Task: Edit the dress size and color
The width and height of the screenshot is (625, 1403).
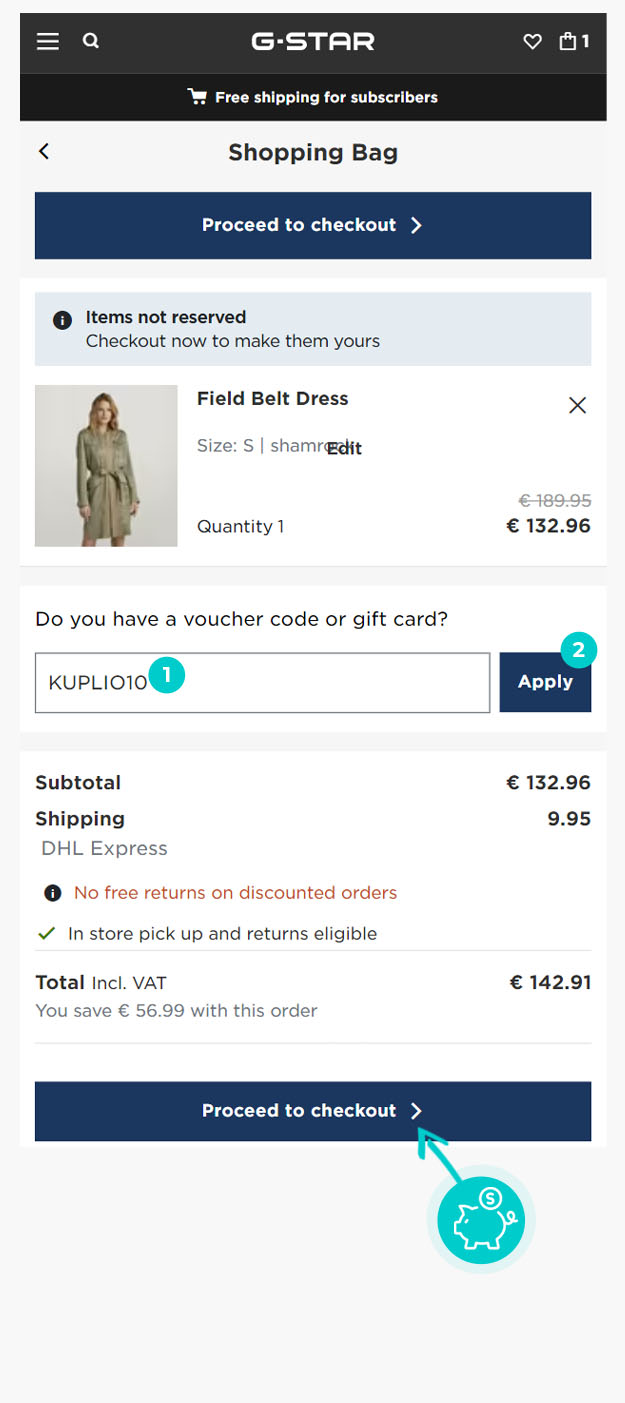Action: point(344,448)
